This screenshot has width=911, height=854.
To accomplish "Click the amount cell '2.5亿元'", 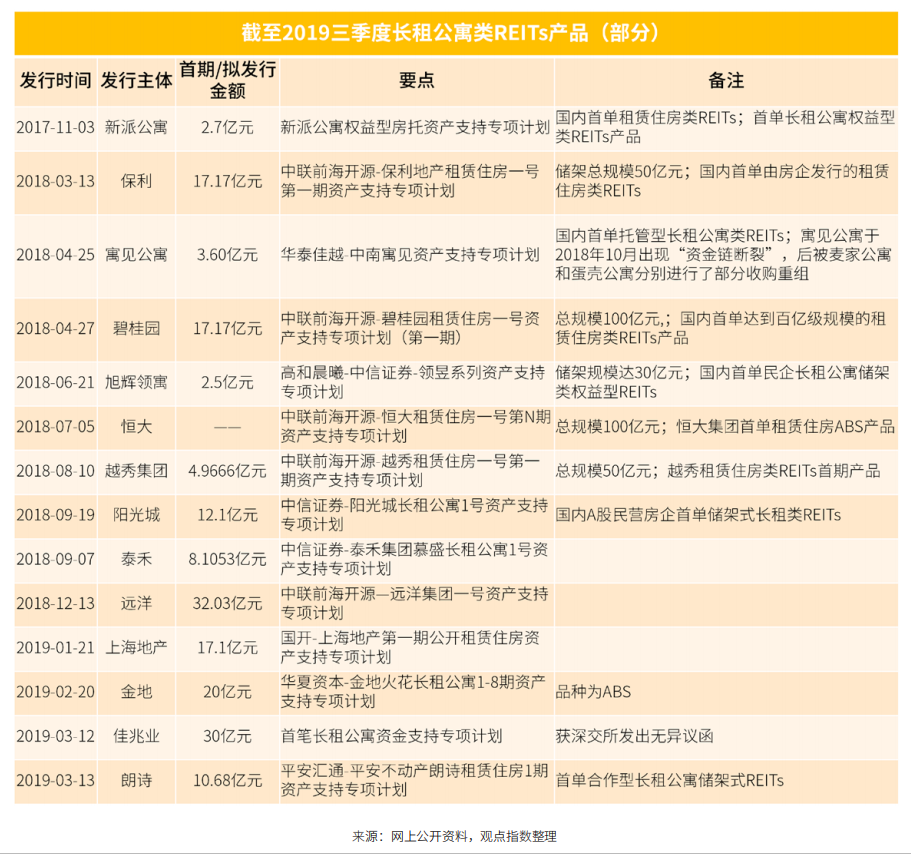I will (x=227, y=382).
